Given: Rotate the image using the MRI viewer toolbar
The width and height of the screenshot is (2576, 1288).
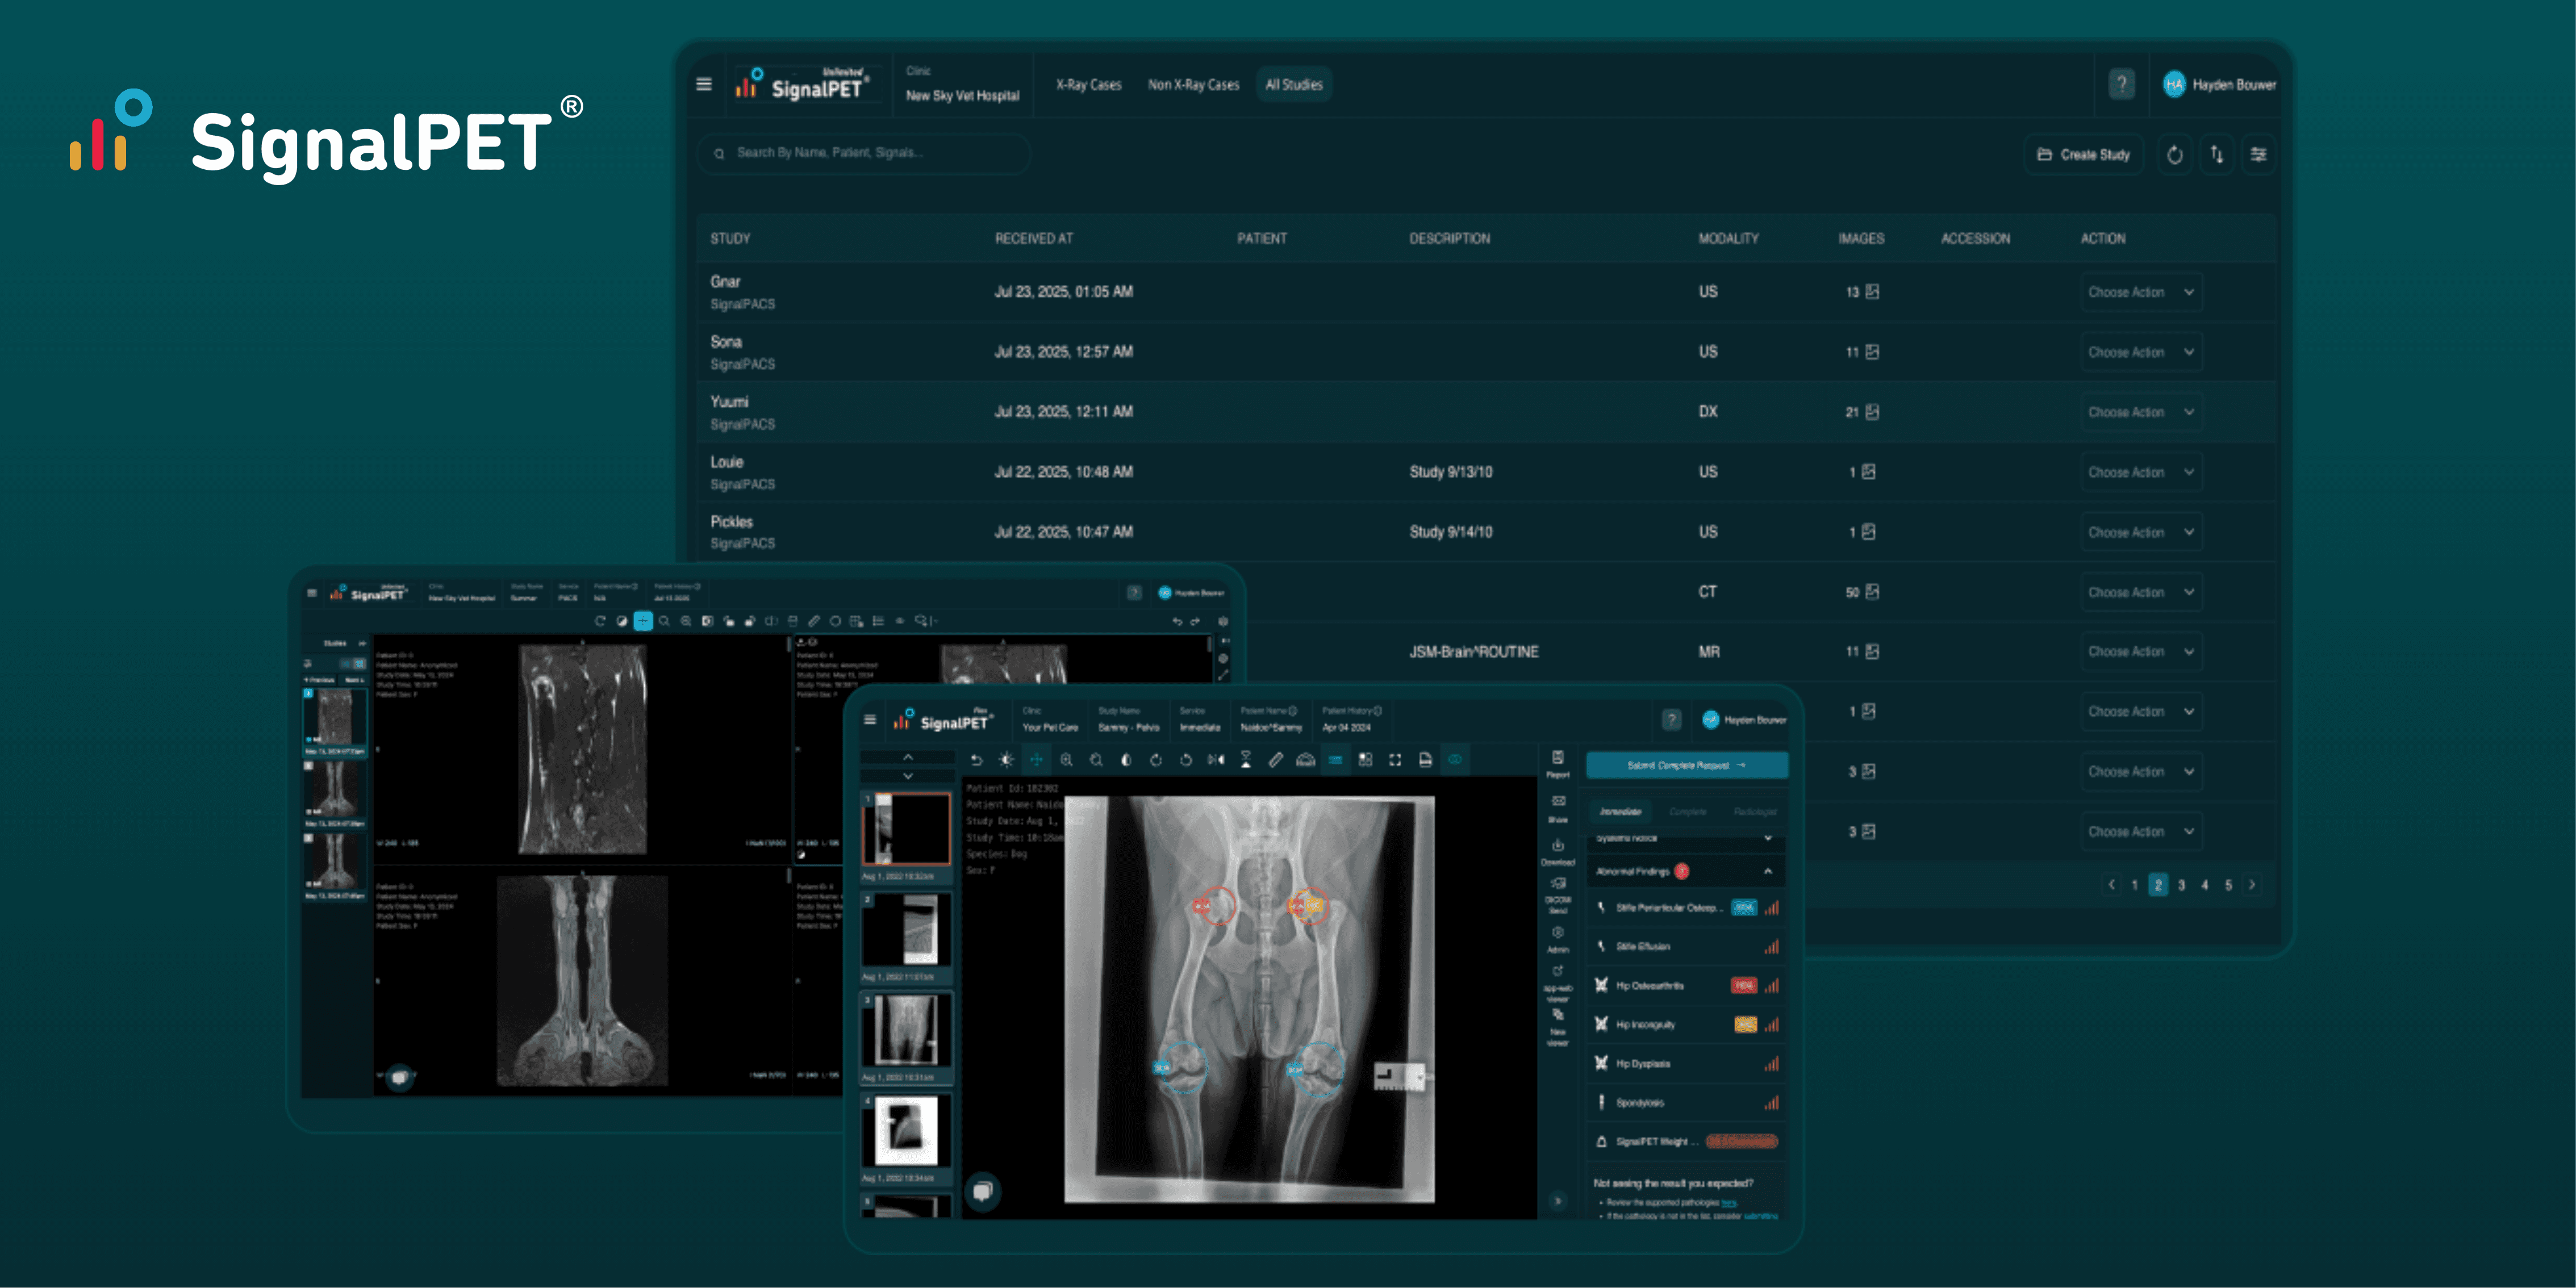Looking at the screenshot, I should click(600, 621).
